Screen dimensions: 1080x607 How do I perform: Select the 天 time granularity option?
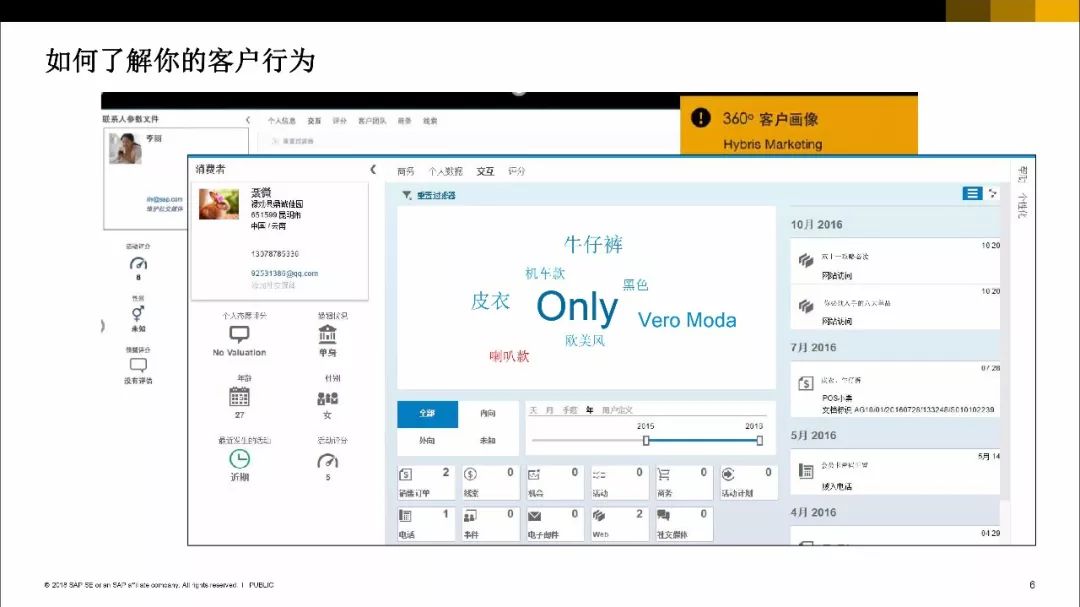pyautogui.click(x=533, y=410)
